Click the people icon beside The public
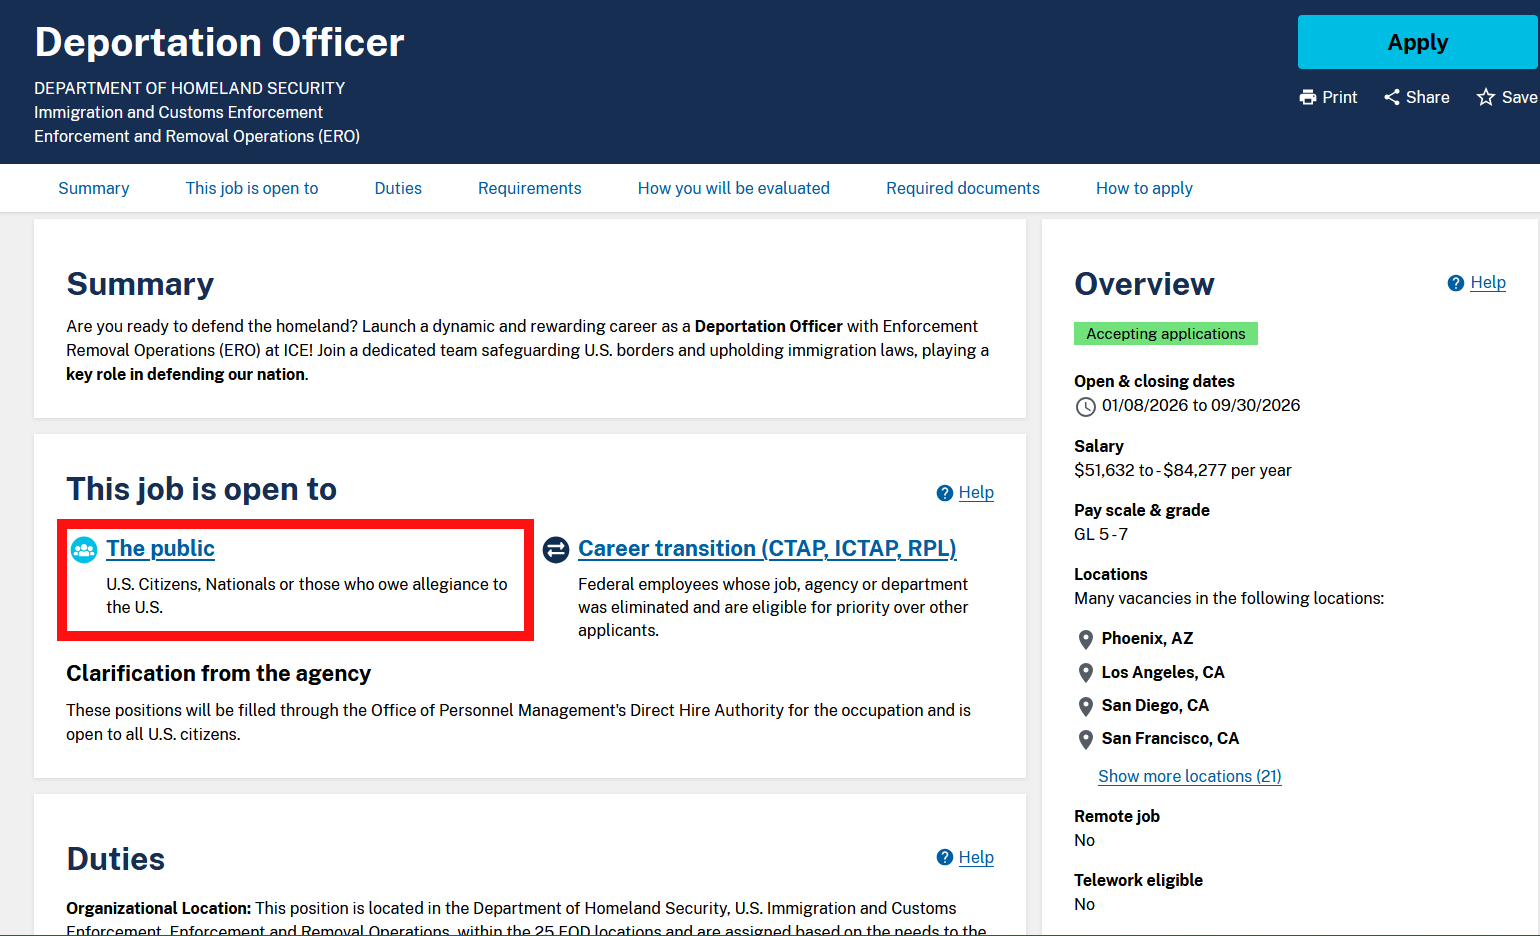Image resolution: width=1540 pixels, height=936 pixels. [84, 549]
